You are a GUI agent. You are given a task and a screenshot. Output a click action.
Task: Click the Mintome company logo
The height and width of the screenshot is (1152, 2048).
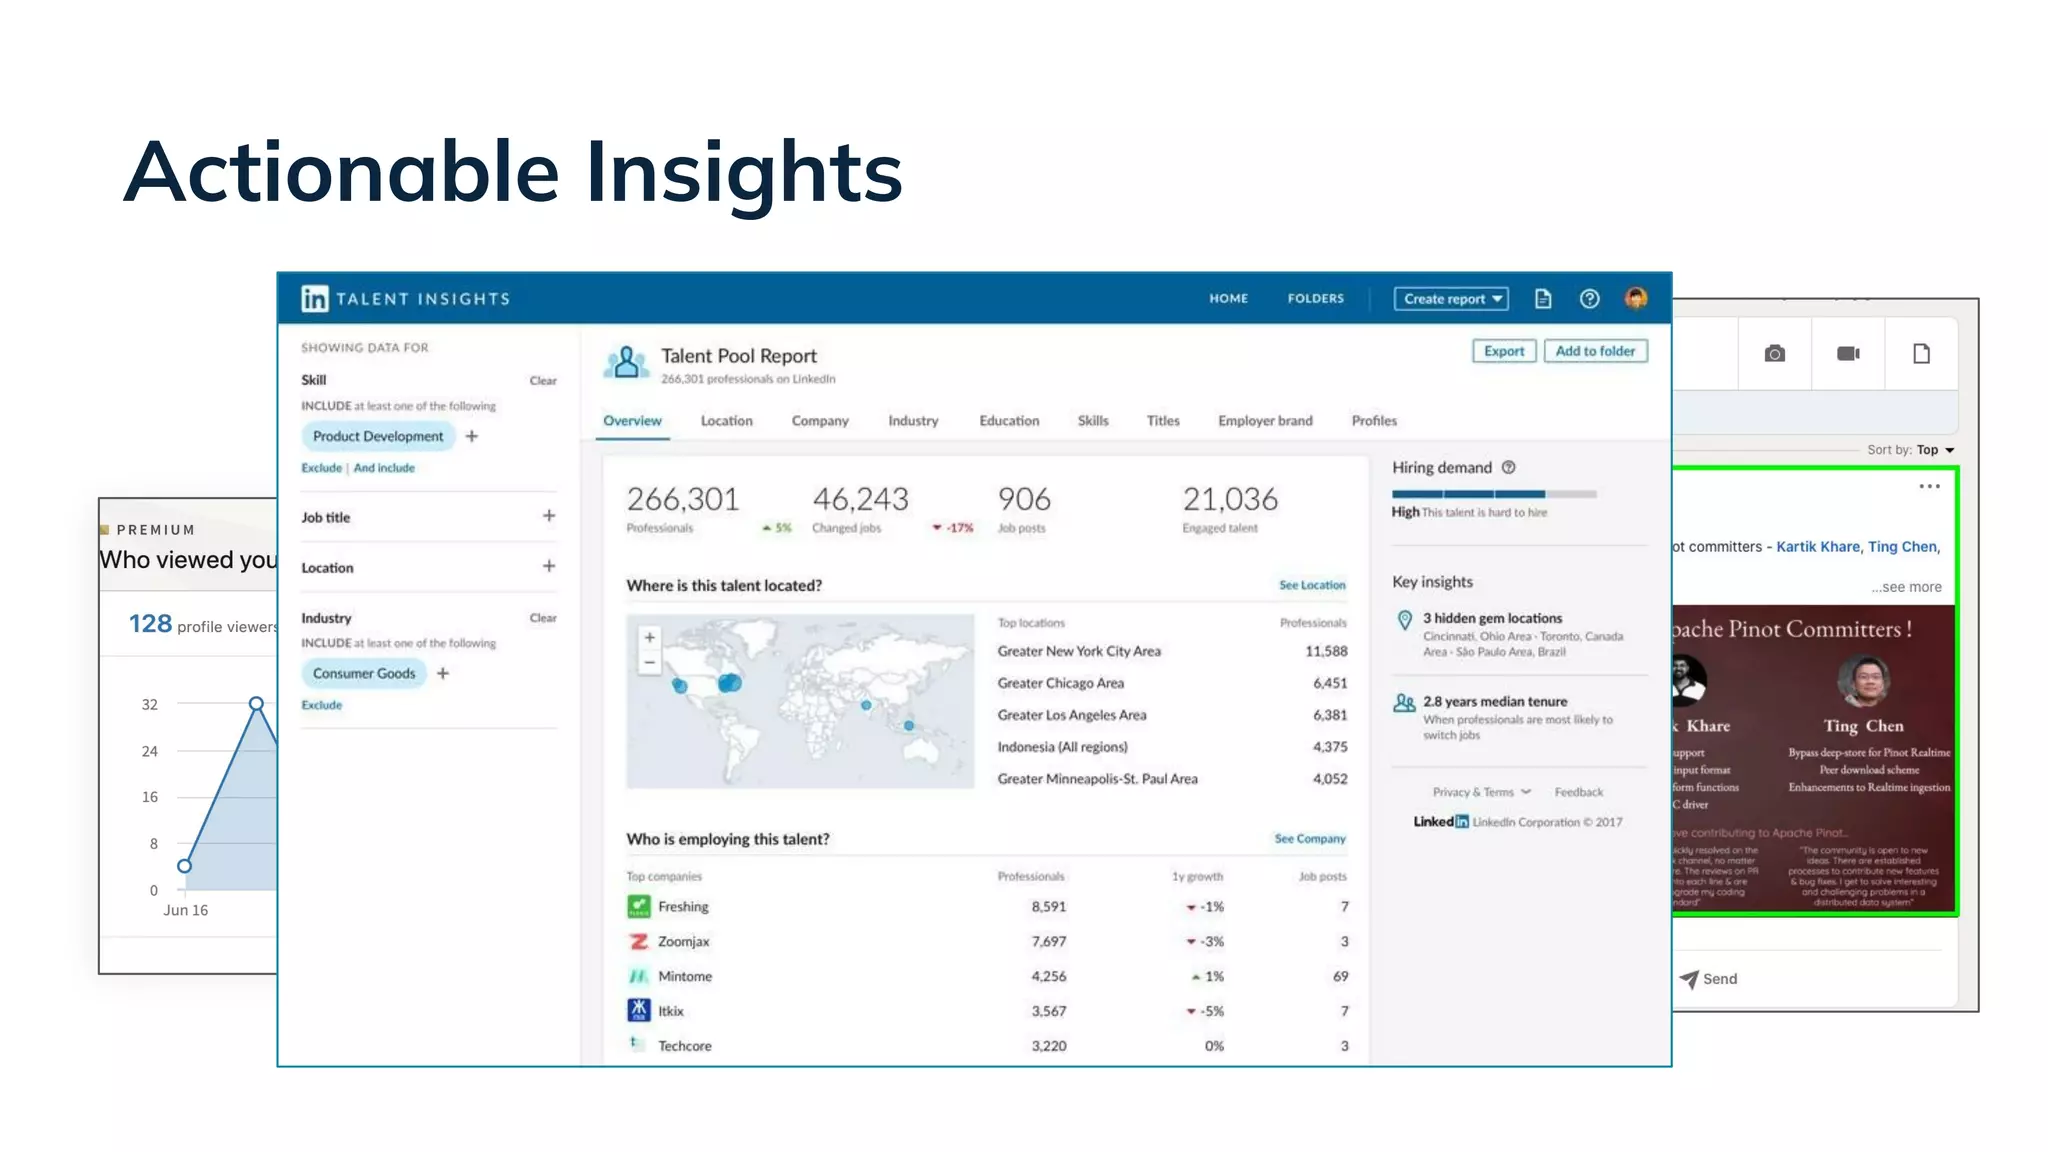point(638,976)
